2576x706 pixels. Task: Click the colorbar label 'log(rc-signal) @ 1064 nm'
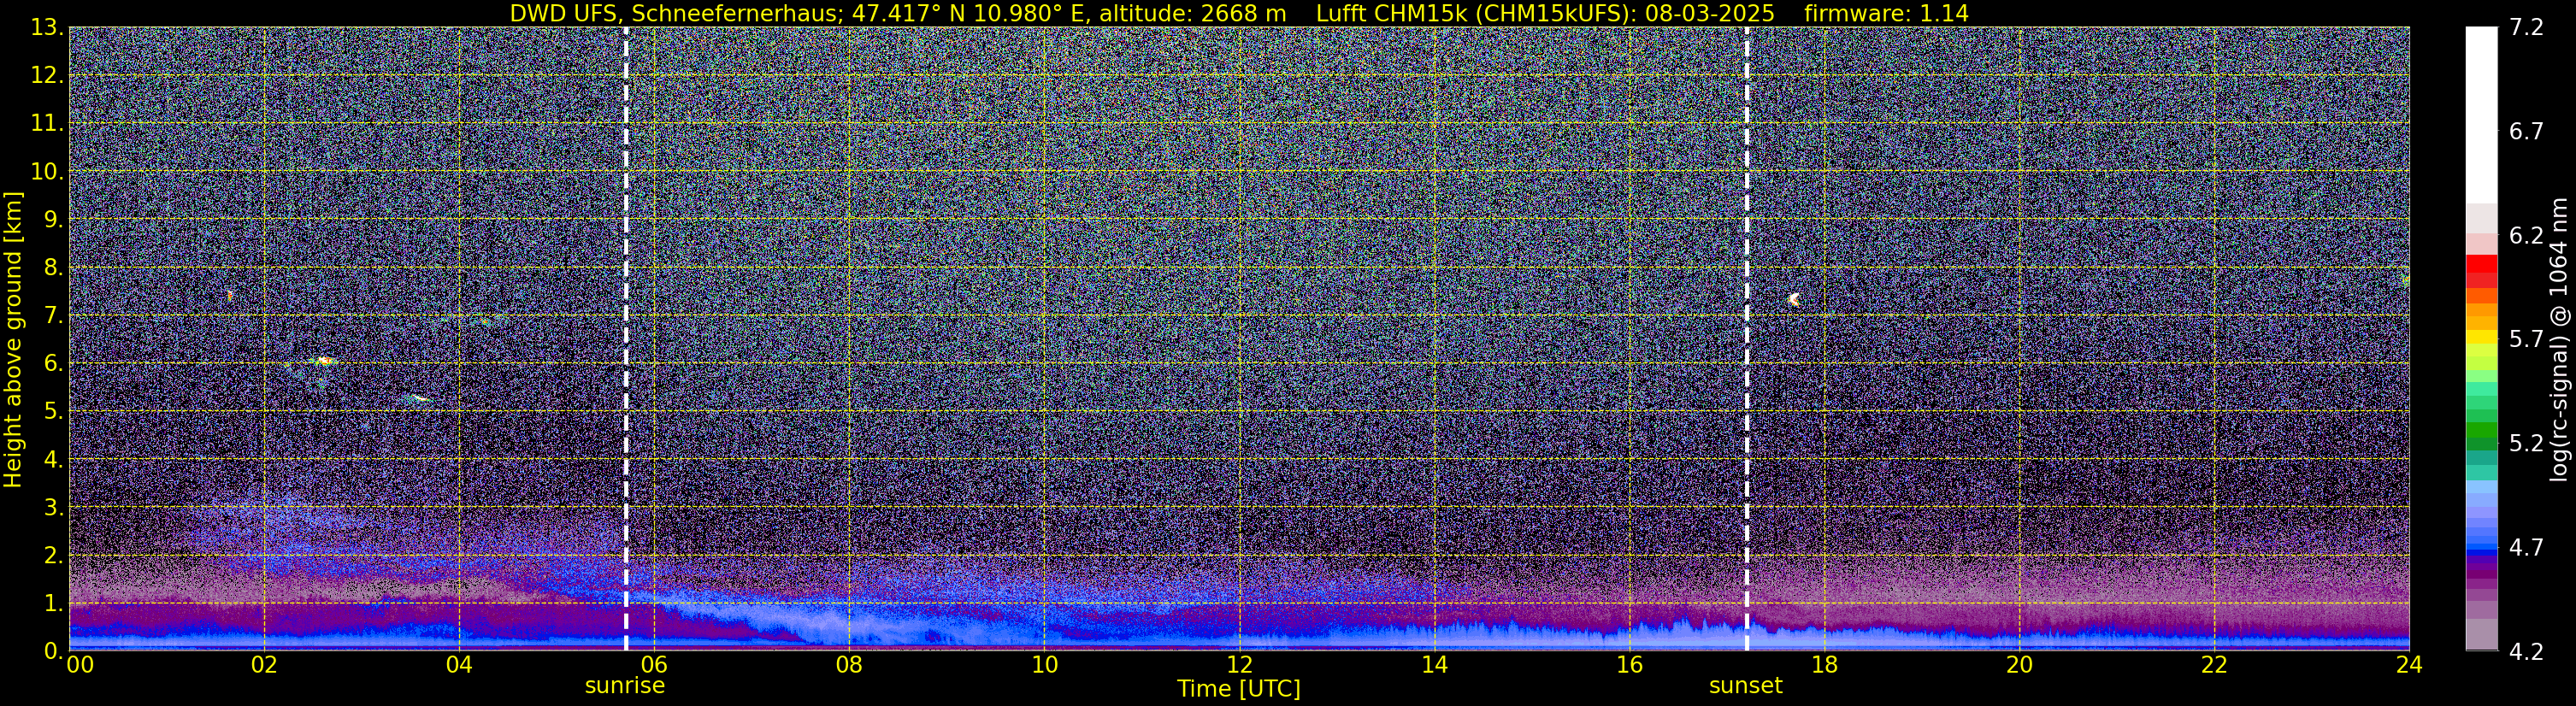[x=2559, y=339]
